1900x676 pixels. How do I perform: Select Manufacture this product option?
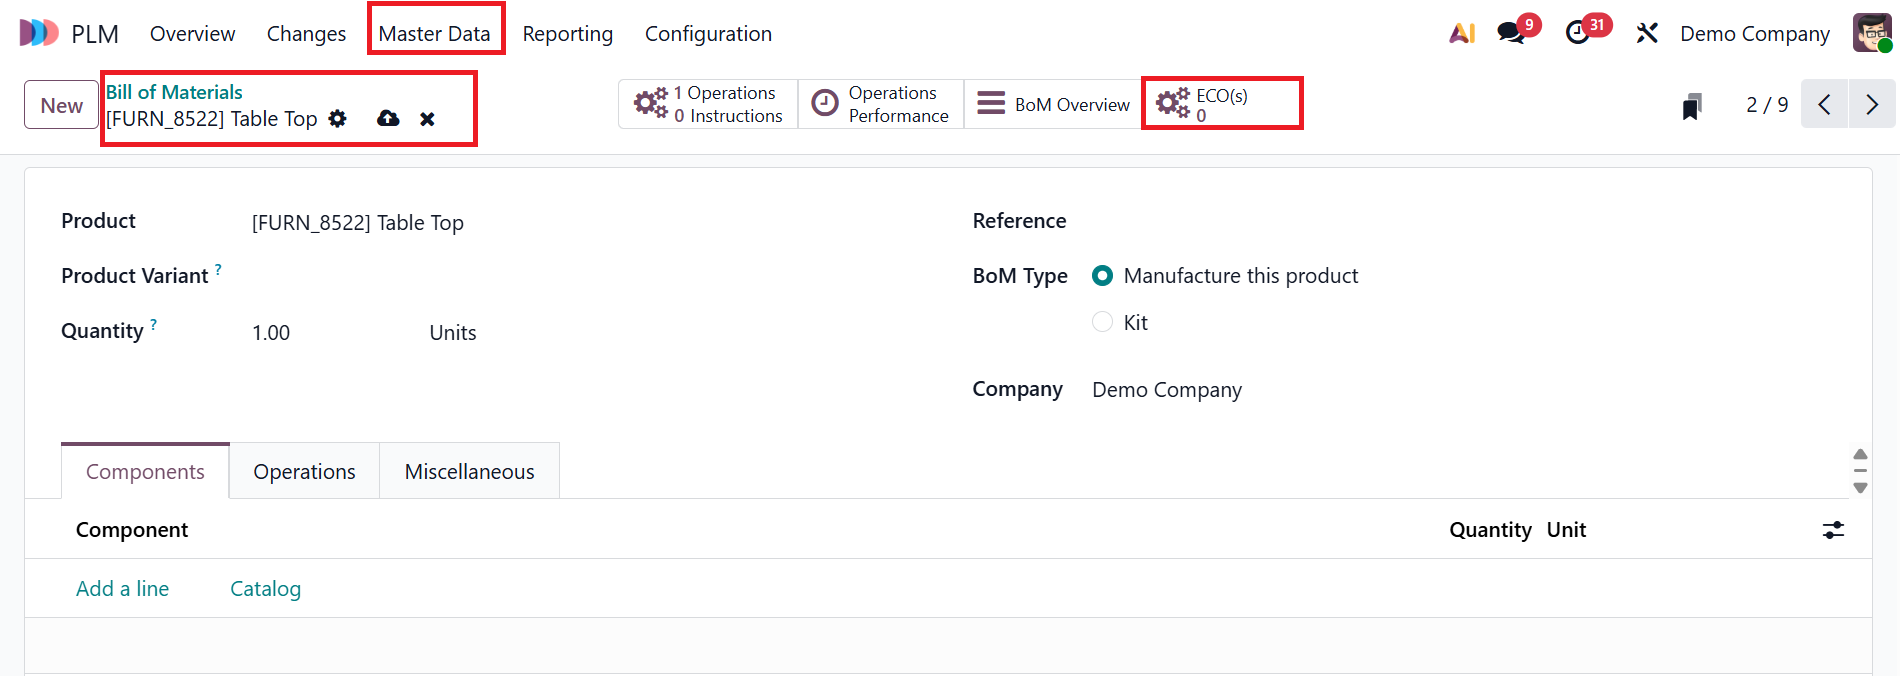coord(1102,275)
